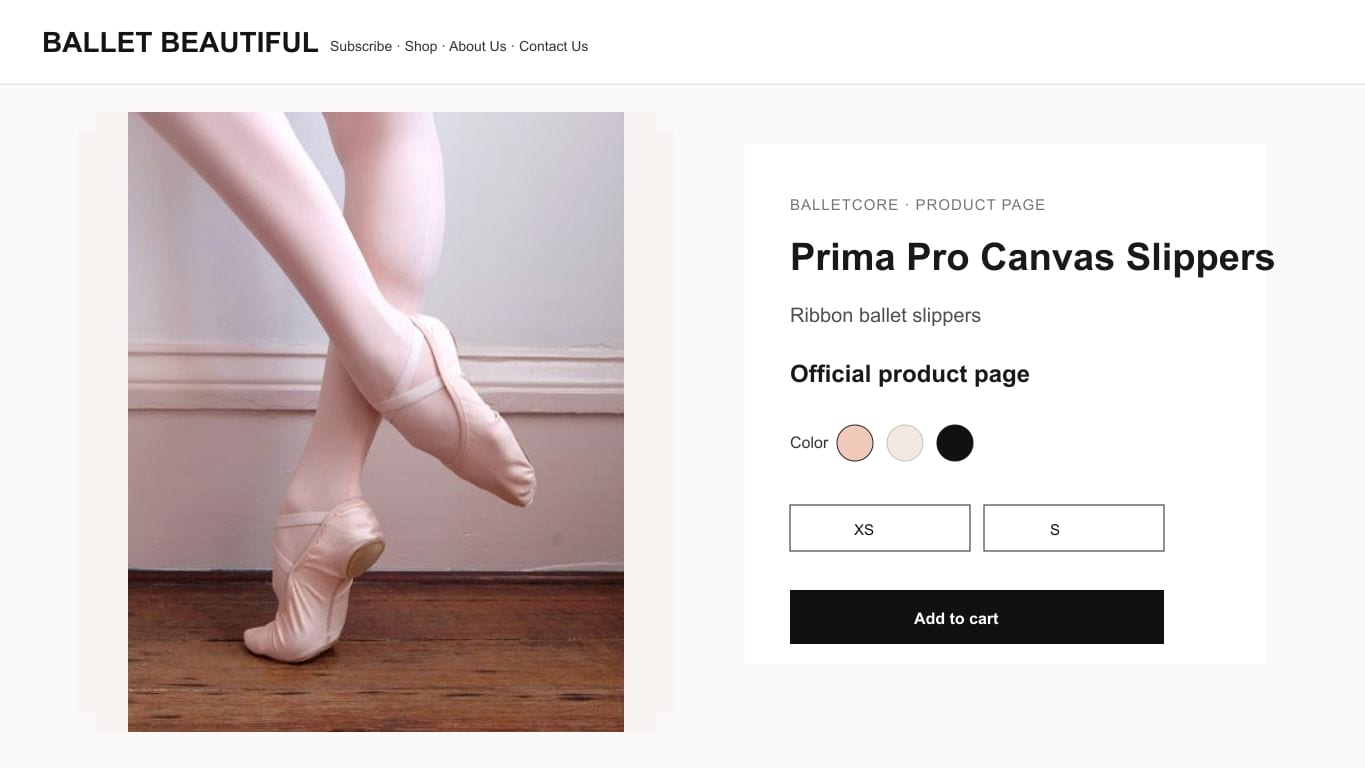Click the Prima Pro Canvas Slippers title
Image resolution: width=1365 pixels, height=768 pixels.
[x=1032, y=257]
